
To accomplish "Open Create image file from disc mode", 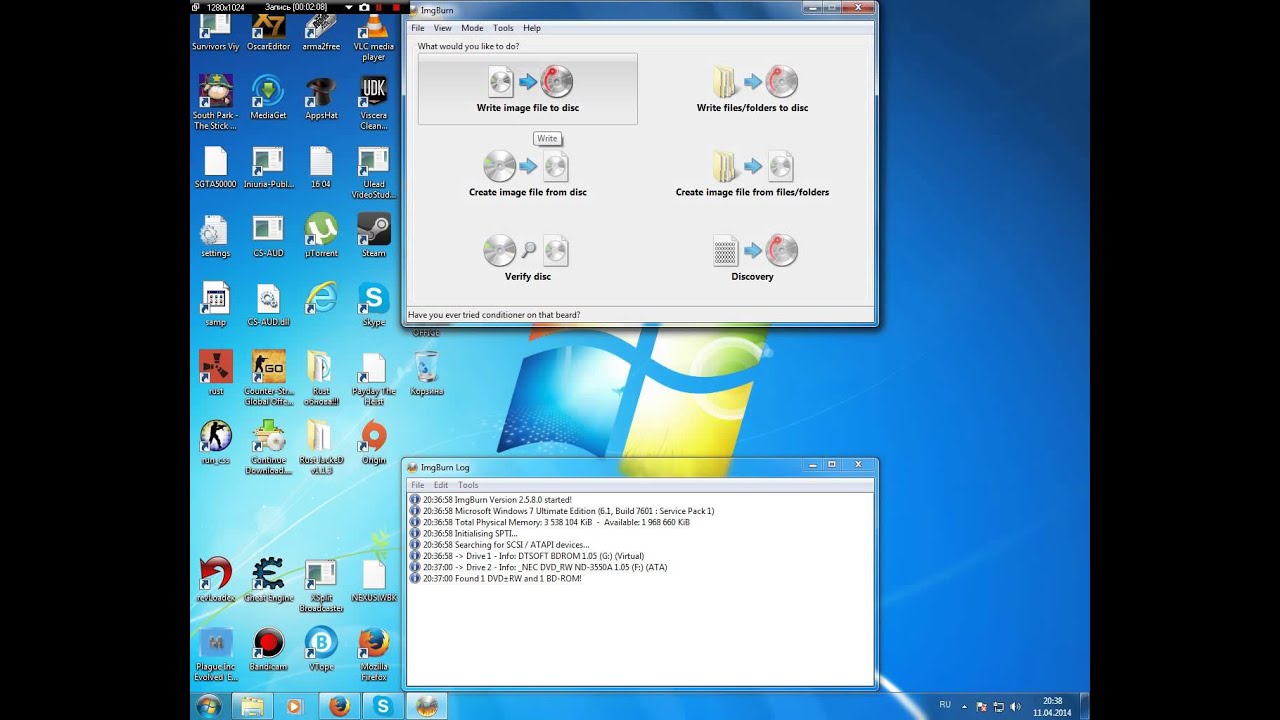I will click(527, 173).
